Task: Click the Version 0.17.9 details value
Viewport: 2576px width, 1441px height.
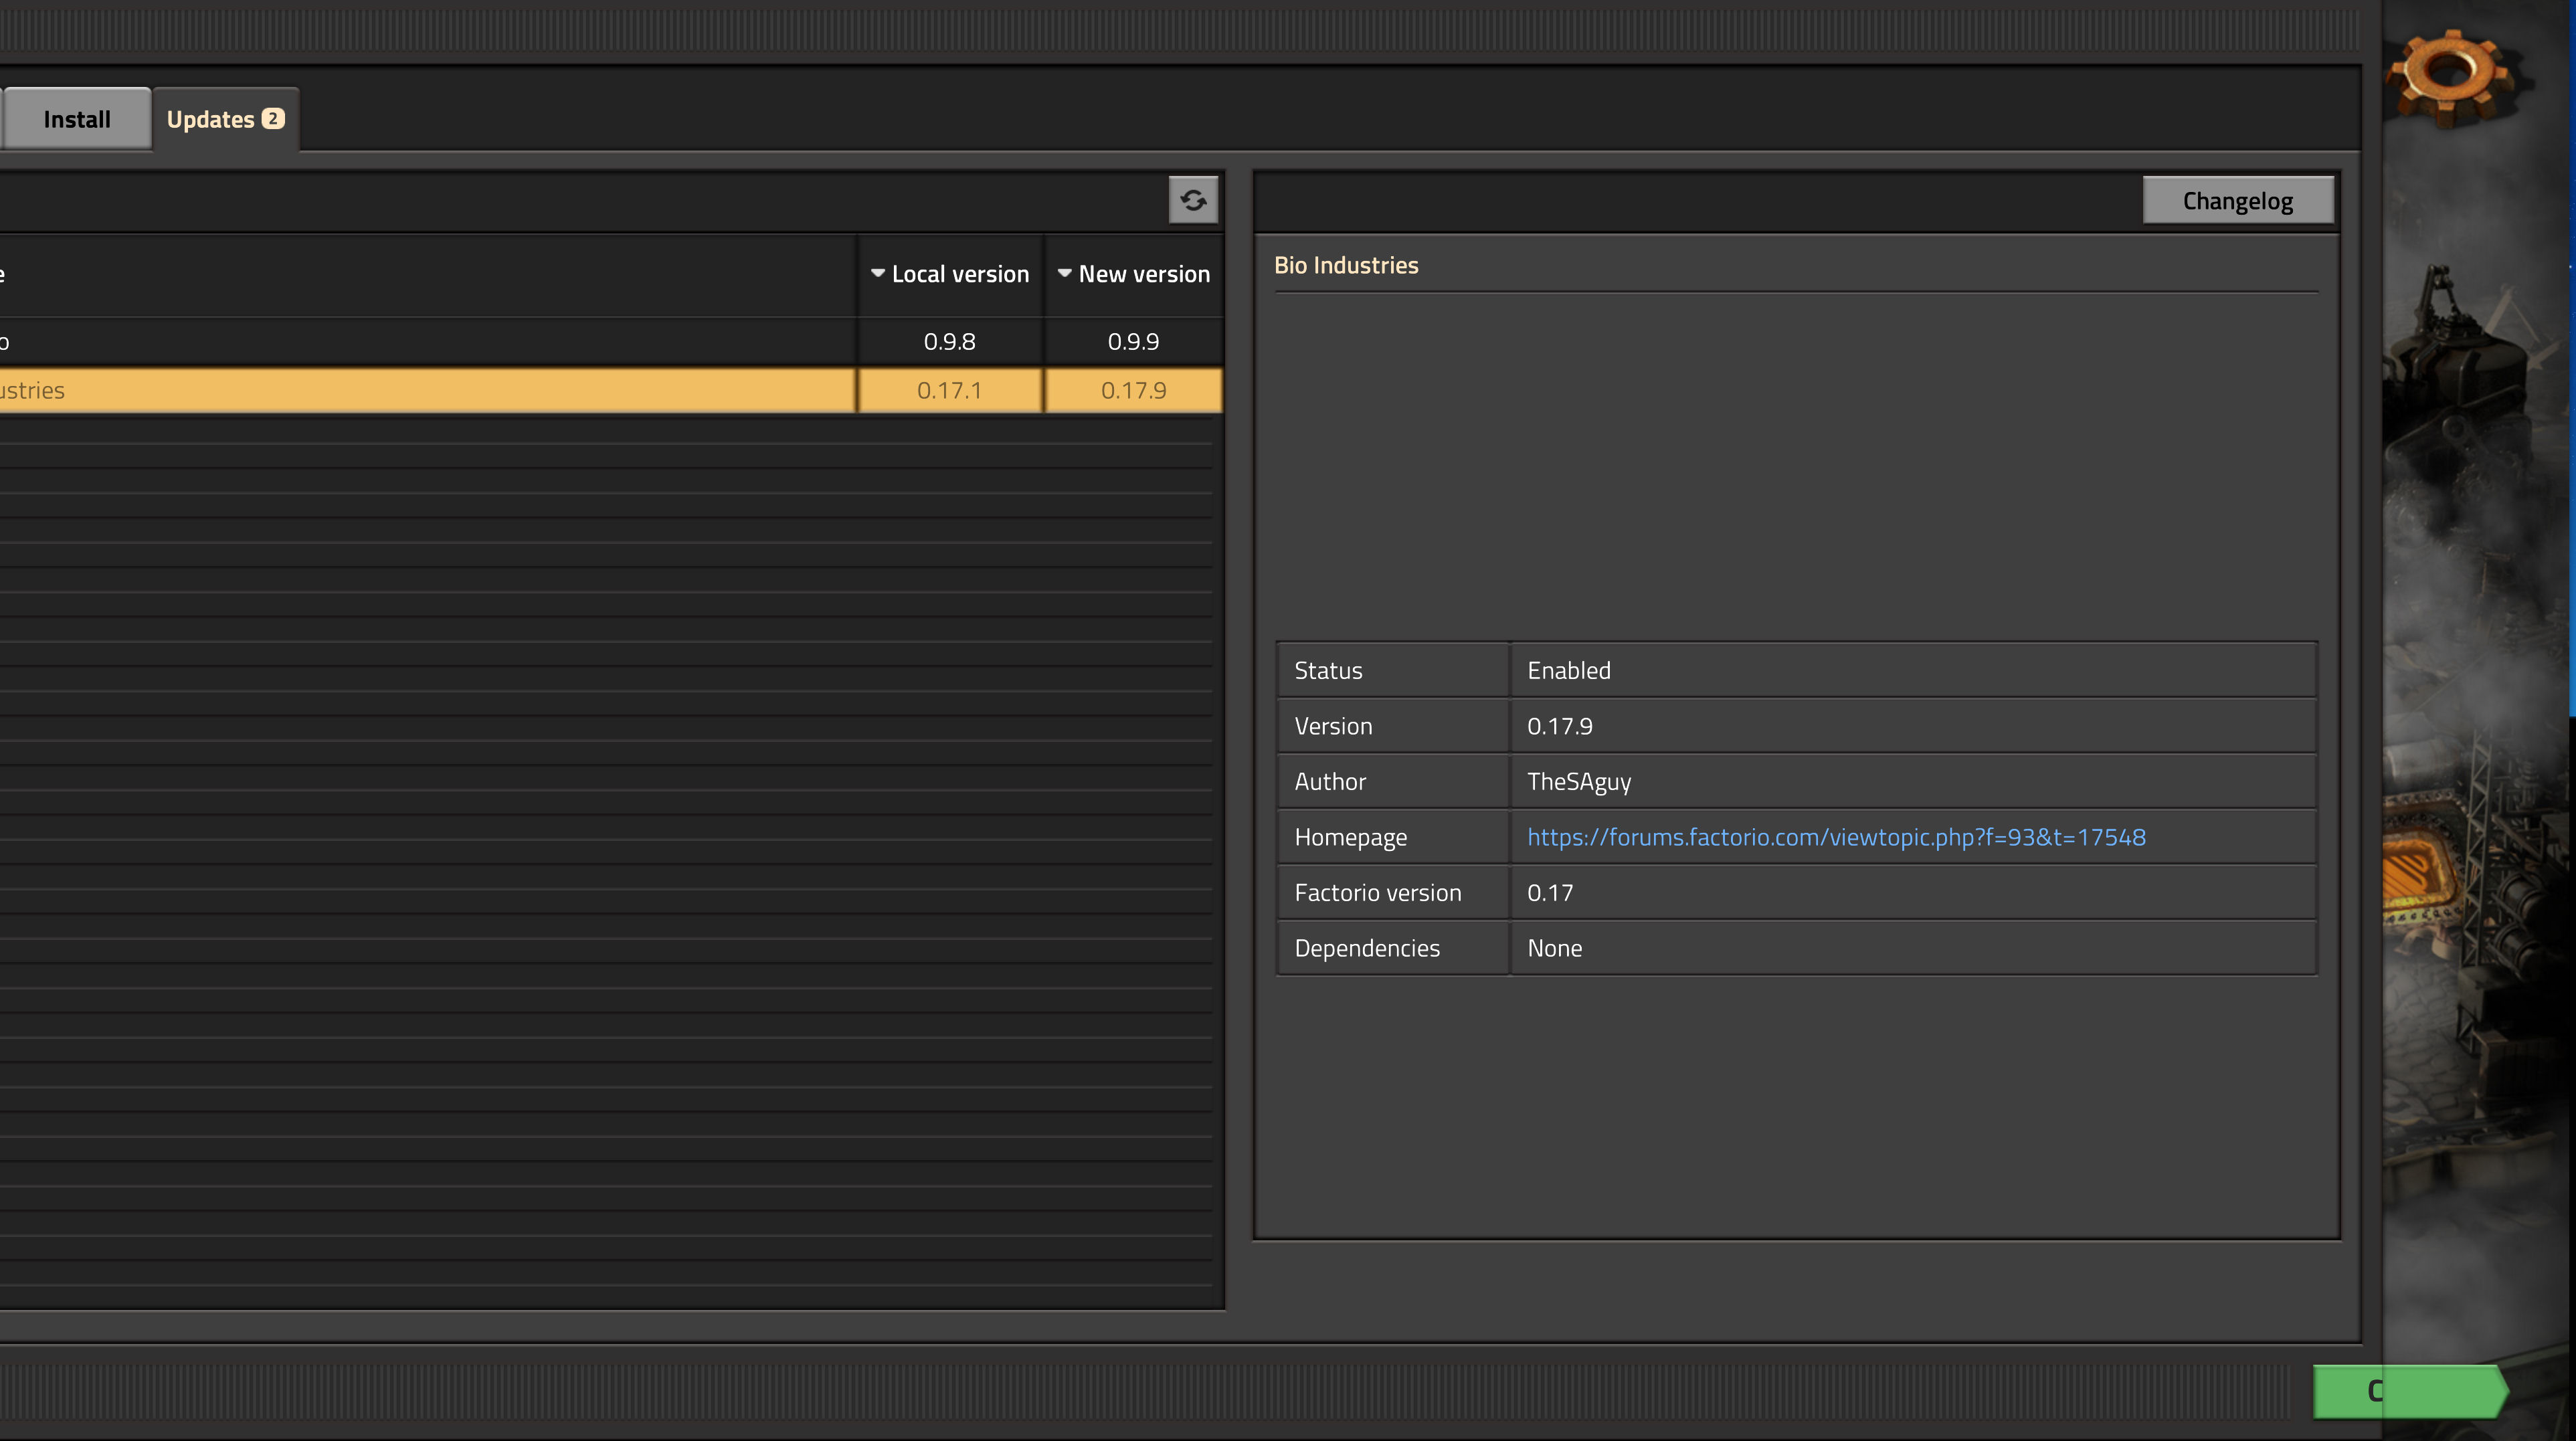Action: click(1560, 727)
